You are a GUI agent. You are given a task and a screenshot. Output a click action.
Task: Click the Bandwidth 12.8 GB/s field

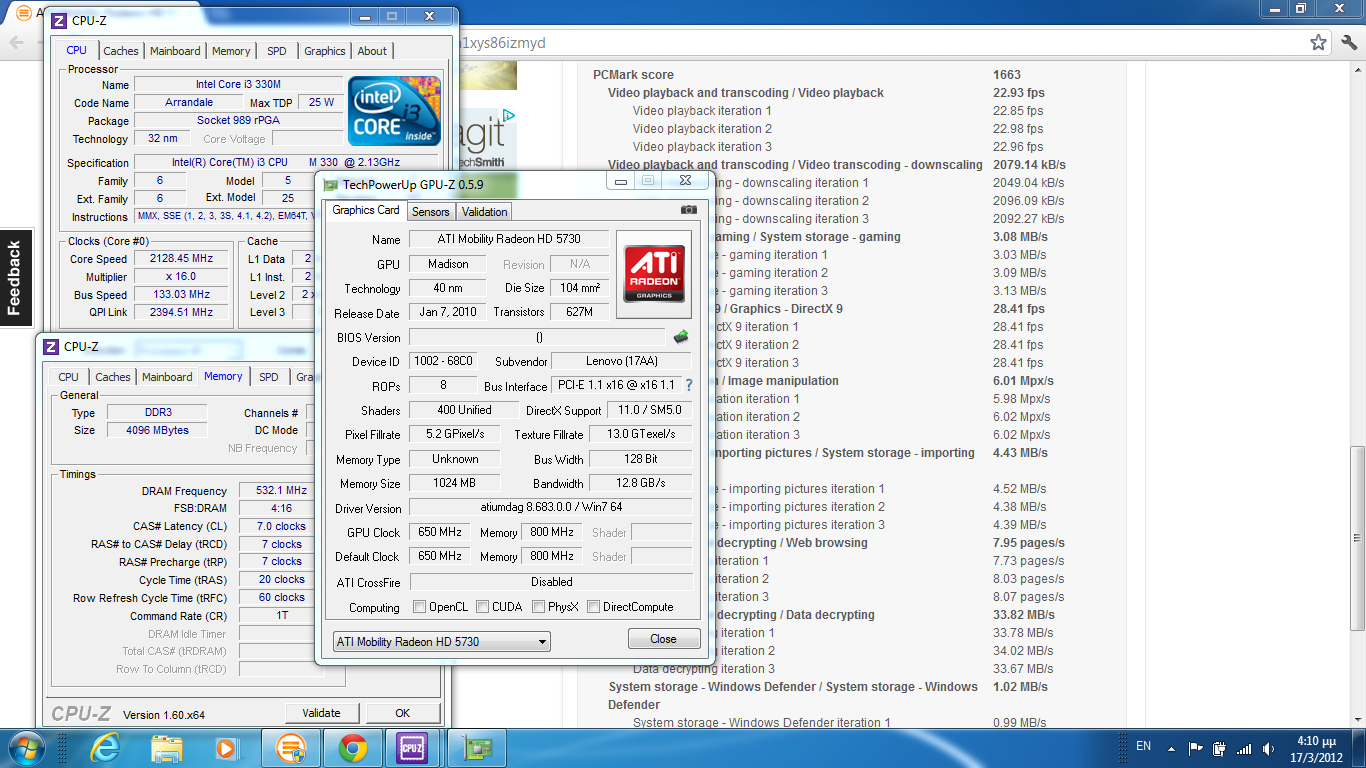(640, 483)
